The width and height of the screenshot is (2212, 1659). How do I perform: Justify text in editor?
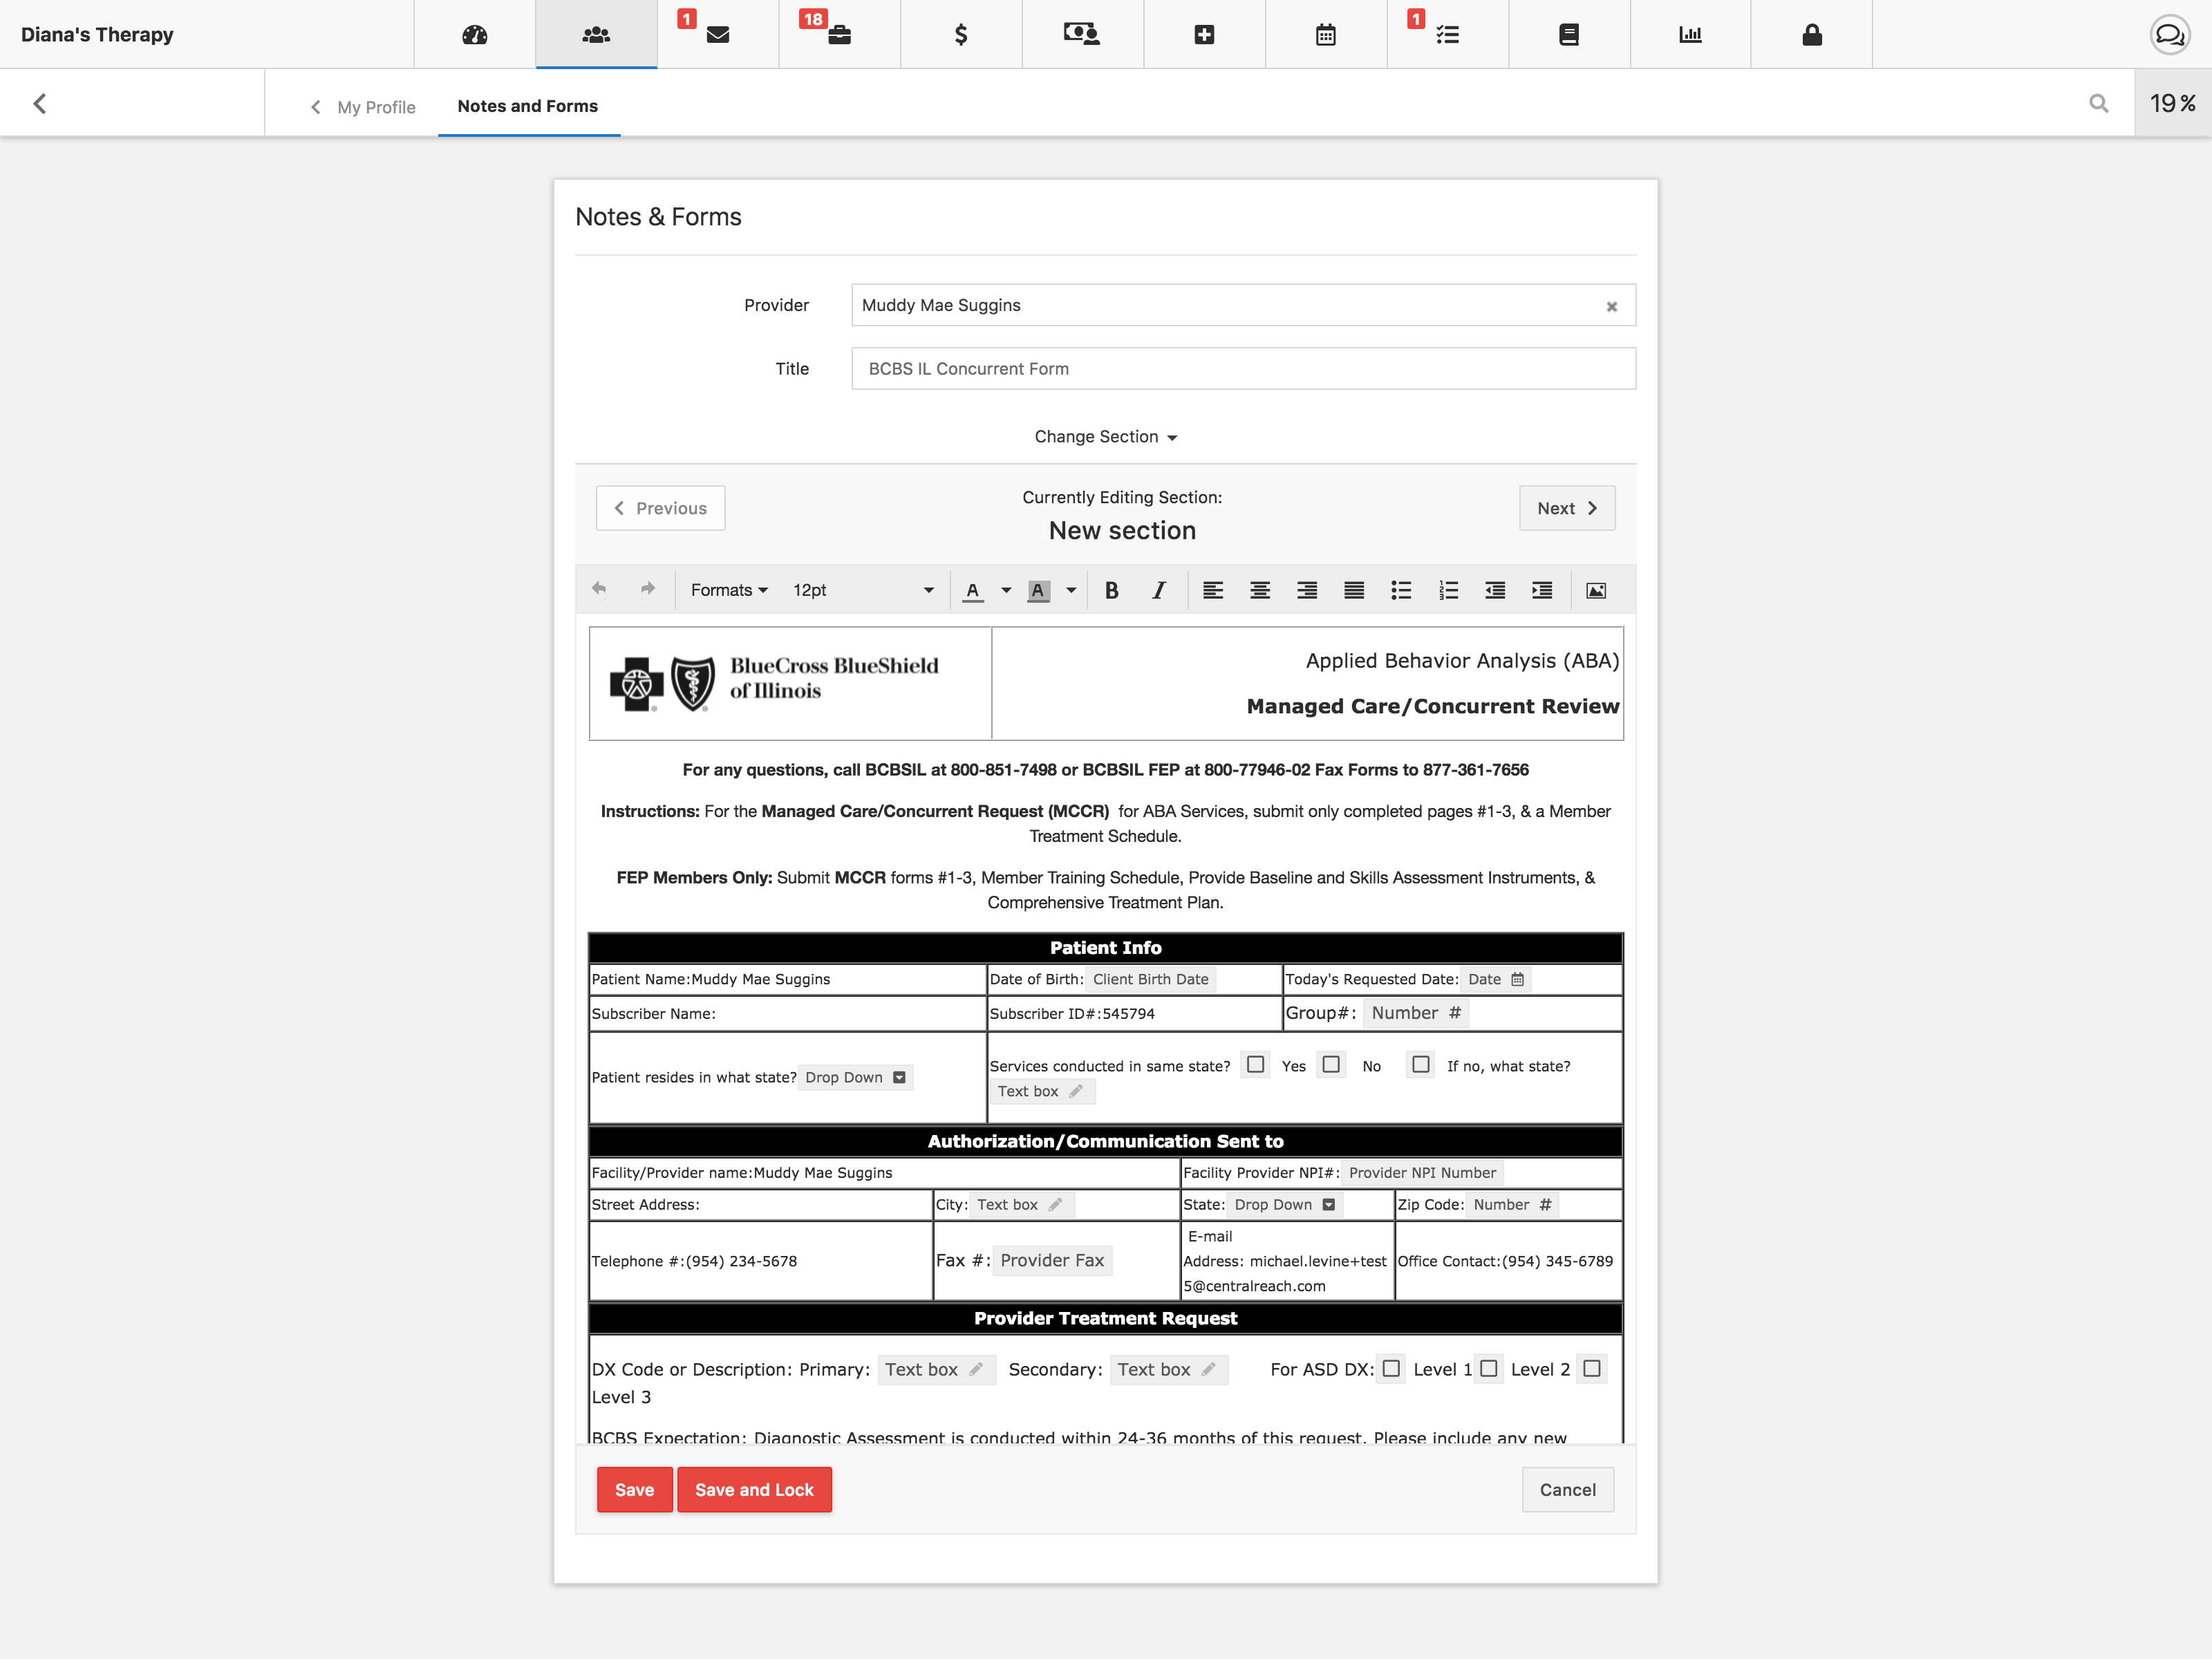click(x=1354, y=590)
